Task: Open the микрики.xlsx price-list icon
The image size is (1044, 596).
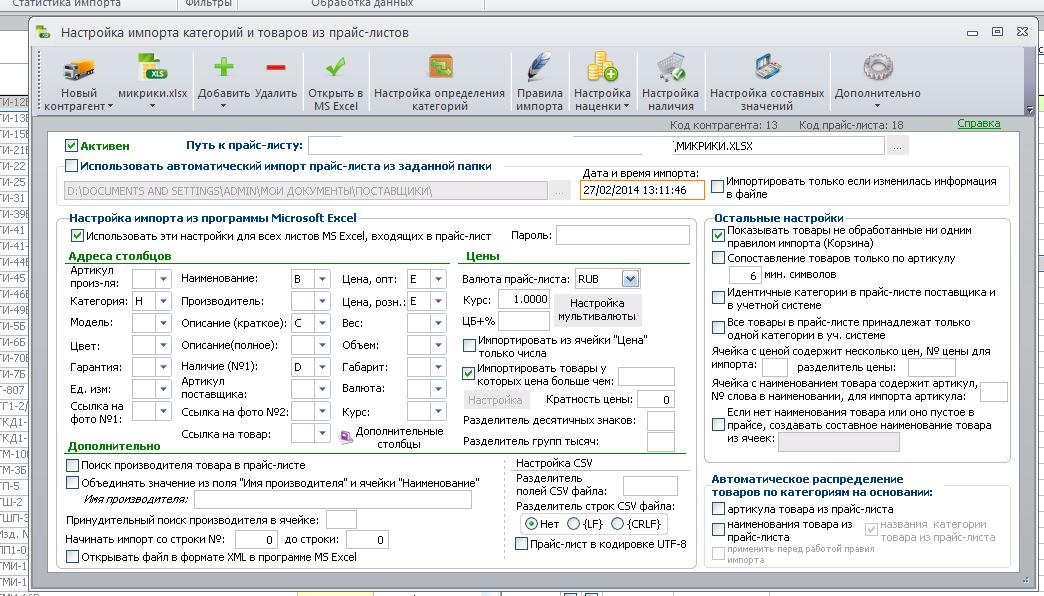Action: pyautogui.click(x=152, y=69)
